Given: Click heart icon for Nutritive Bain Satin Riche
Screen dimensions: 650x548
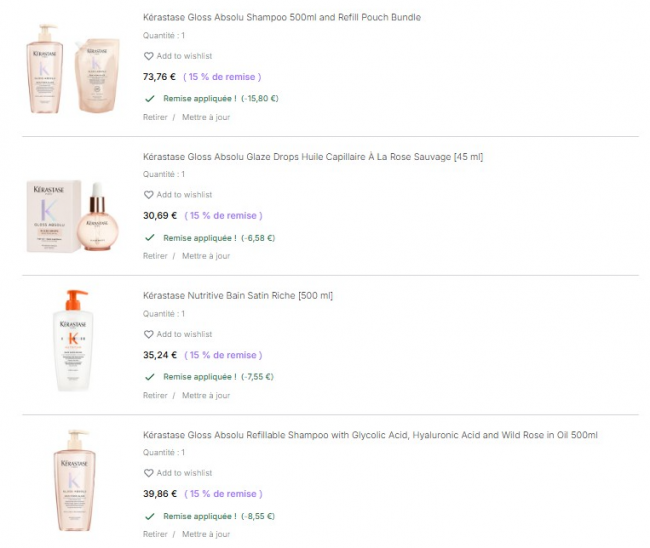Looking at the screenshot, I should pos(149,334).
